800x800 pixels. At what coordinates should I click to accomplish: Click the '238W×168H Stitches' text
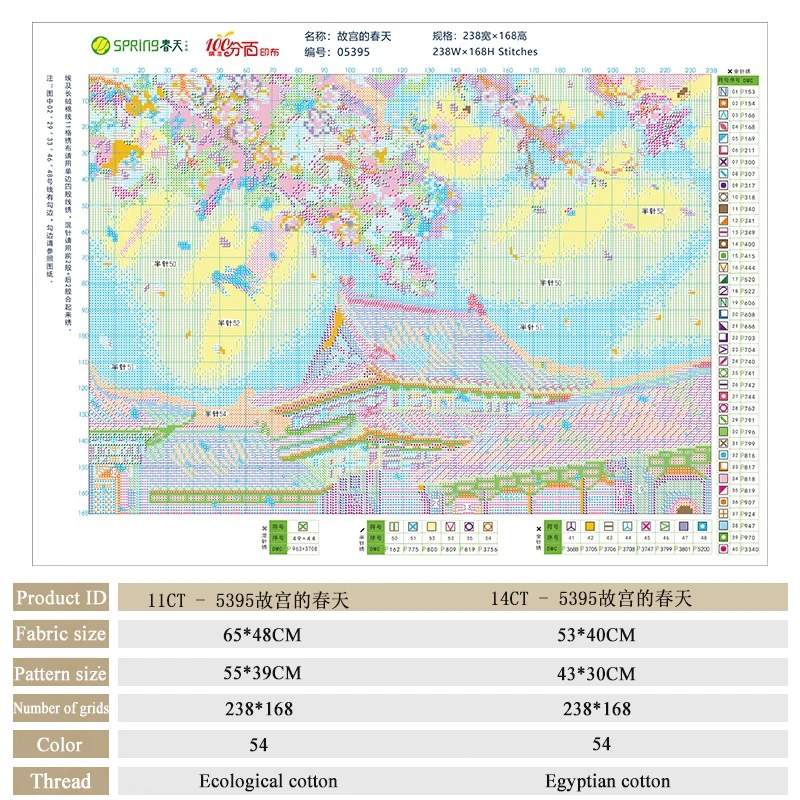point(485,52)
